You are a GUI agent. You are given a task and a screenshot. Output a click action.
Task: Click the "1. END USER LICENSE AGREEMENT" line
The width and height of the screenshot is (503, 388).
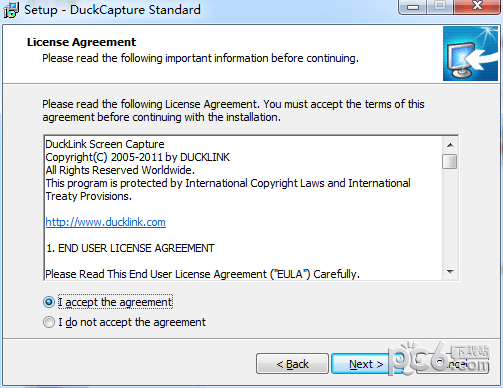point(130,248)
